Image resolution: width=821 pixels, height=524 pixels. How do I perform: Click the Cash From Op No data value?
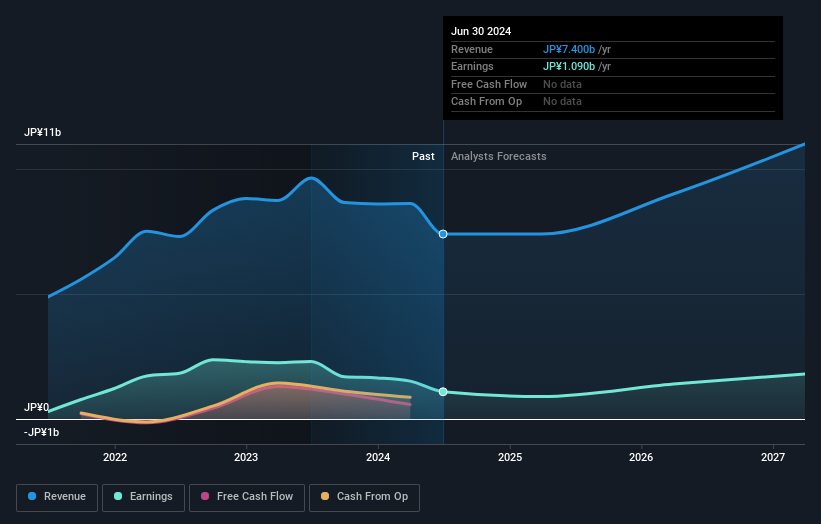562,102
